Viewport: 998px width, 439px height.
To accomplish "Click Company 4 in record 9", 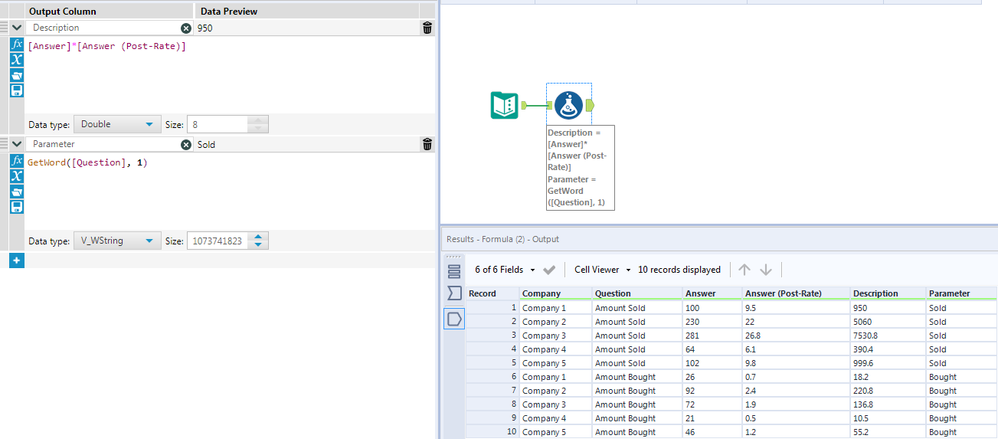I will (x=556, y=418).
